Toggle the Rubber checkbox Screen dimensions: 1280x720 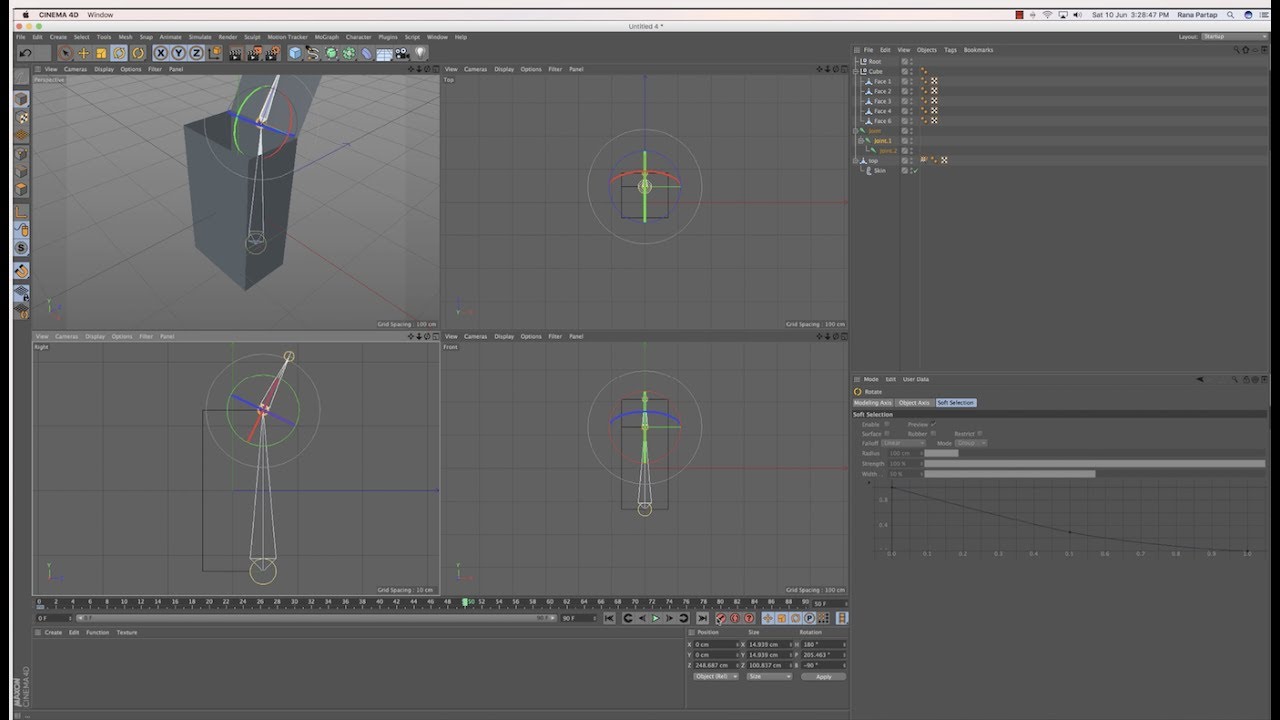point(933,434)
